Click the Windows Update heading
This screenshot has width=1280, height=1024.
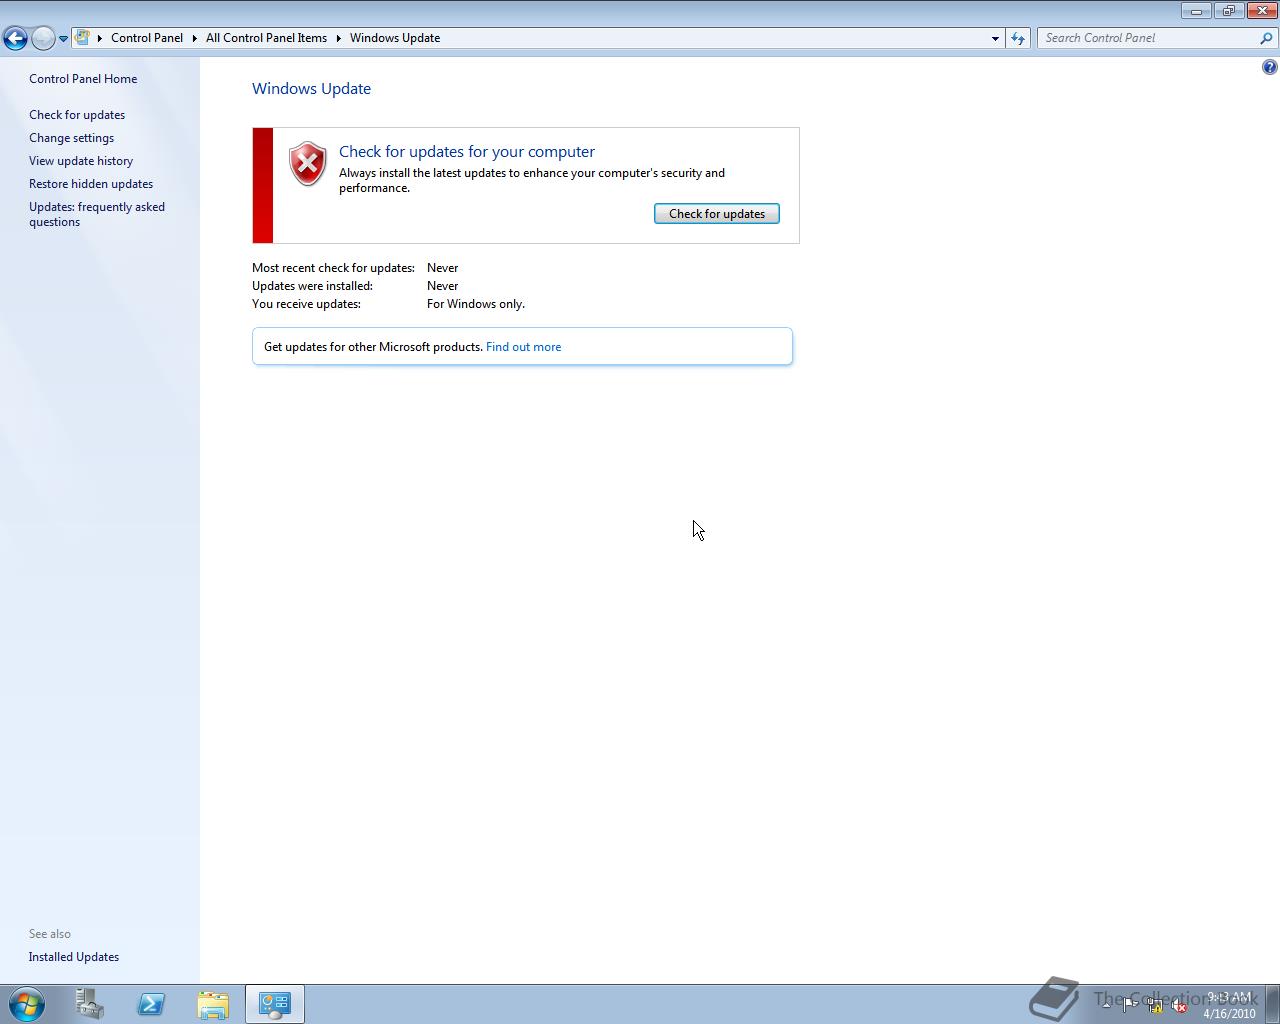pyautogui.click(x=311, y=88)
